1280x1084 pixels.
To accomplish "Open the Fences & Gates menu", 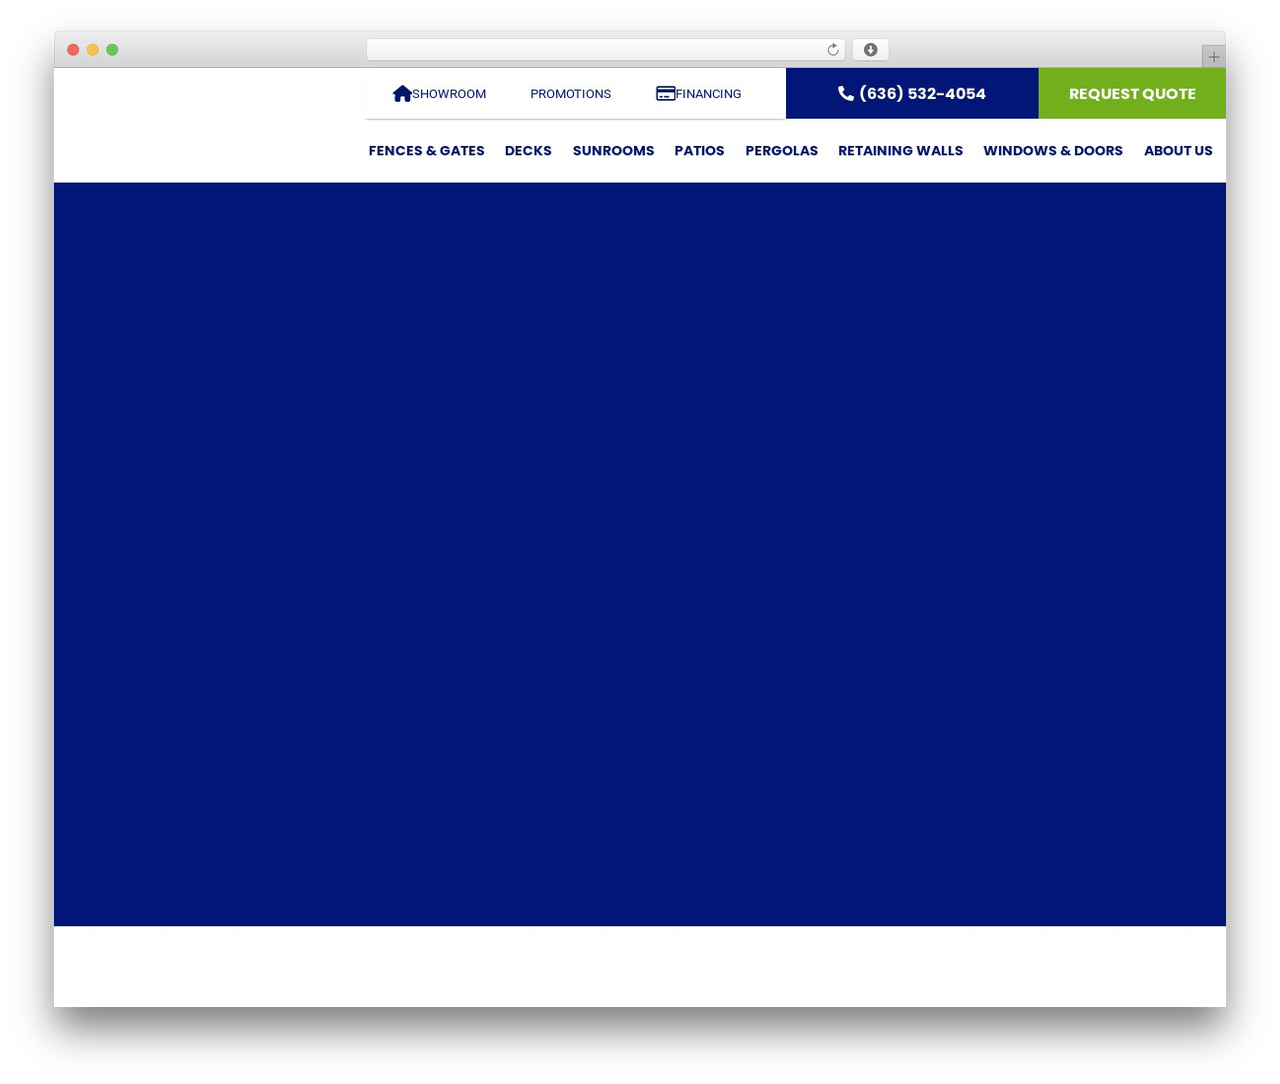I will pyautogui.click(x=426, y=151).
